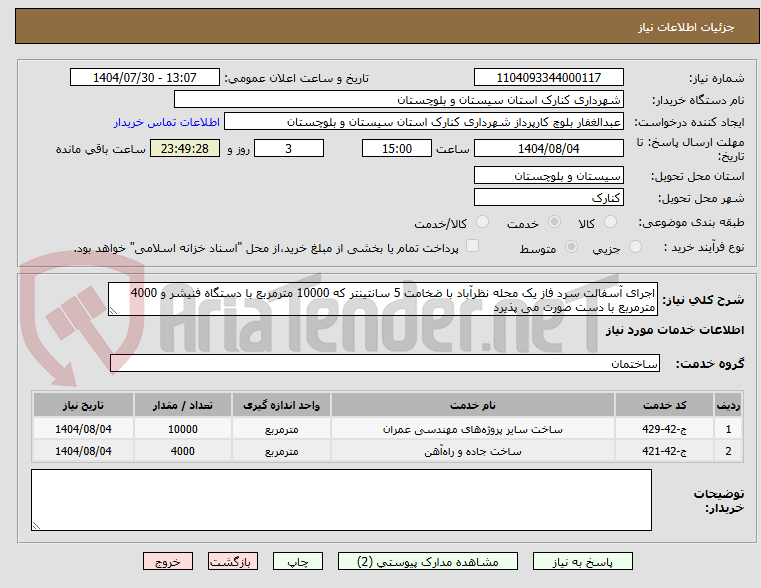Click the نام خدمت column header

[472, 405]
